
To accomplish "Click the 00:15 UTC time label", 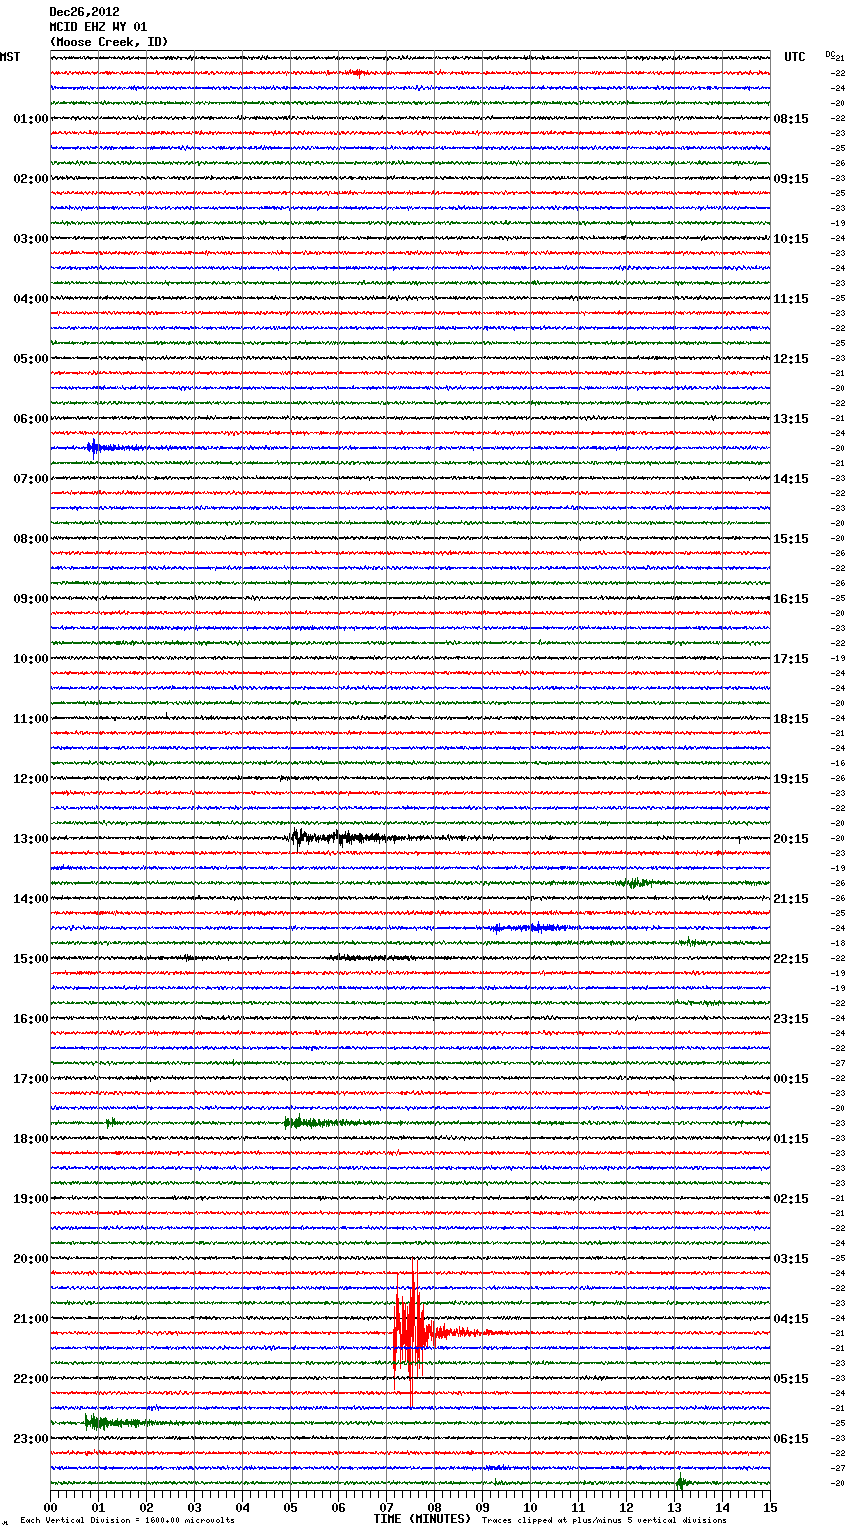I will tap(791, 1079).
